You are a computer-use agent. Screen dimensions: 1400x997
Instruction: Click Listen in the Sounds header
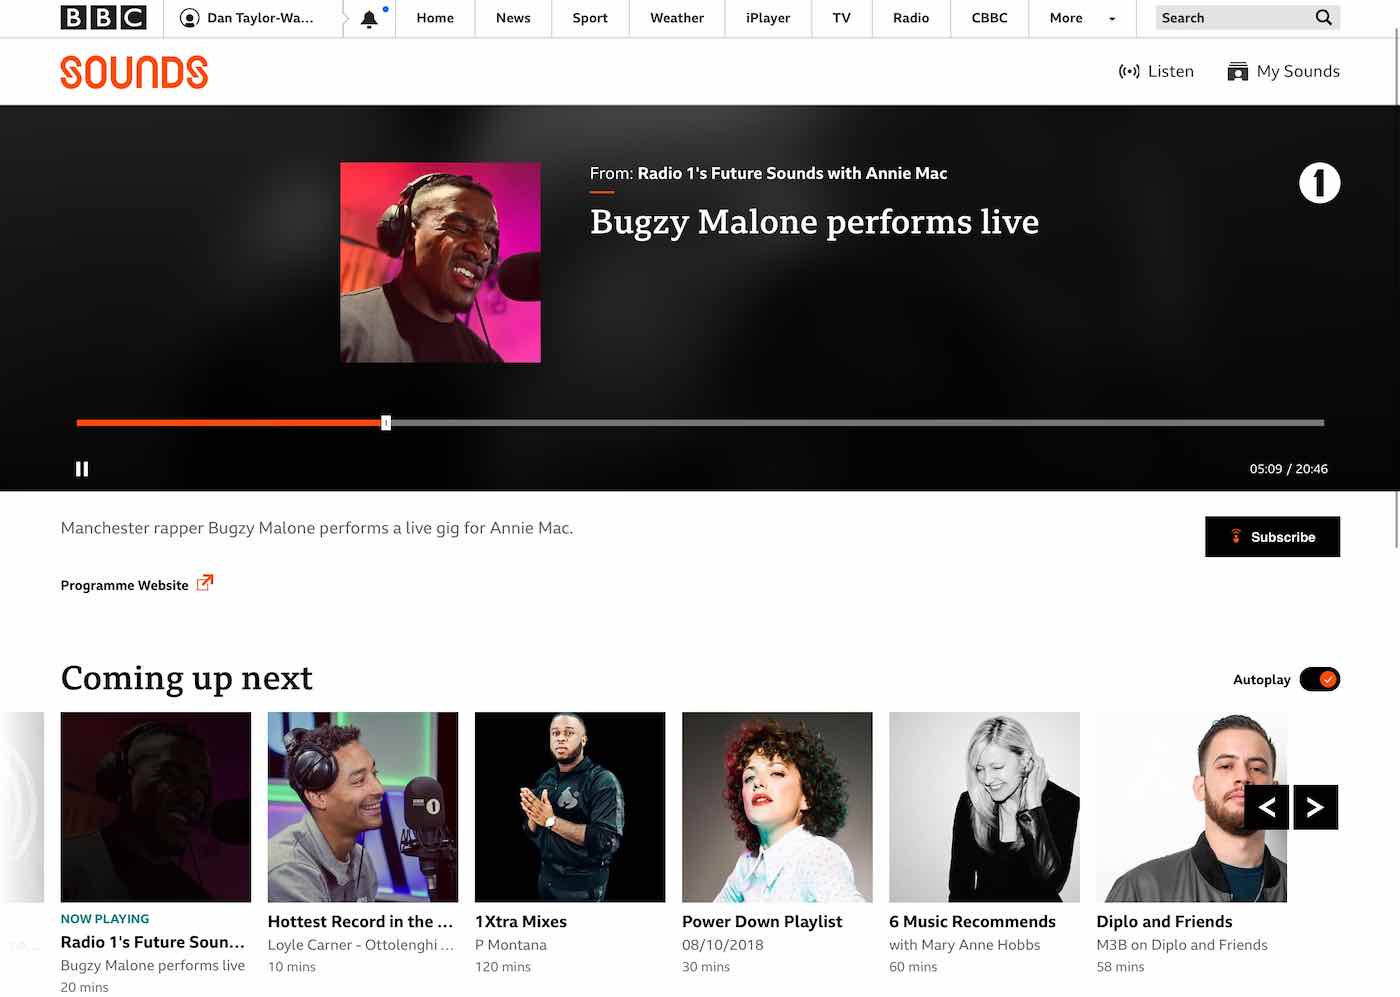point(1156,71)
